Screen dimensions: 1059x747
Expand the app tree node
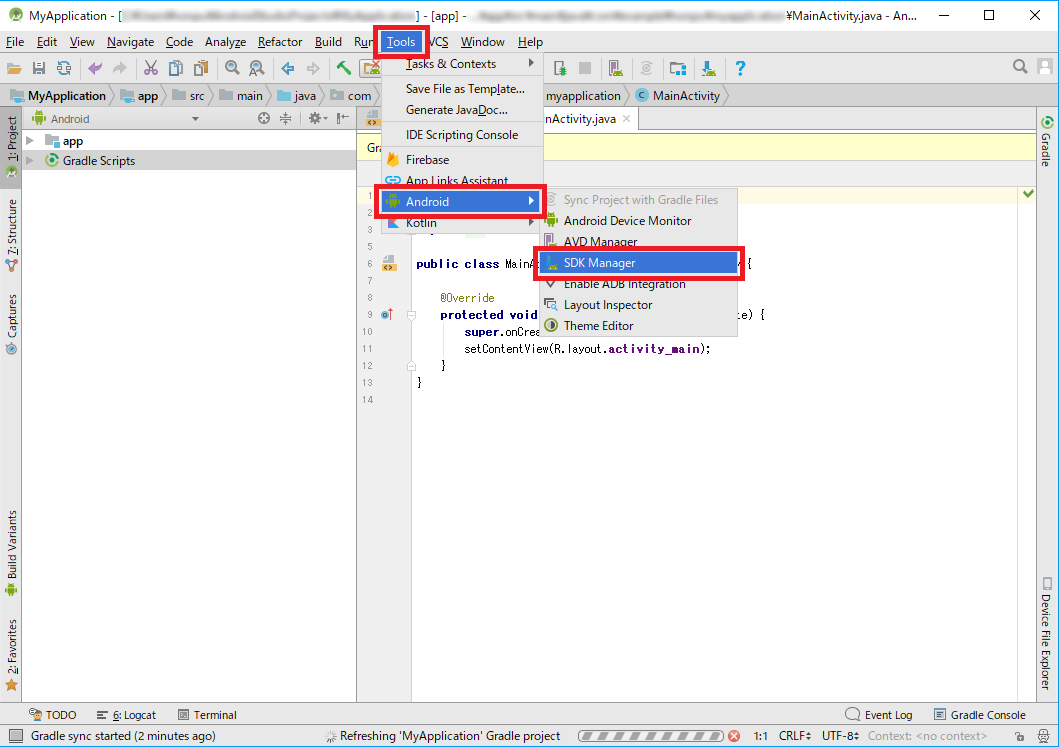[x=30, y=140]
